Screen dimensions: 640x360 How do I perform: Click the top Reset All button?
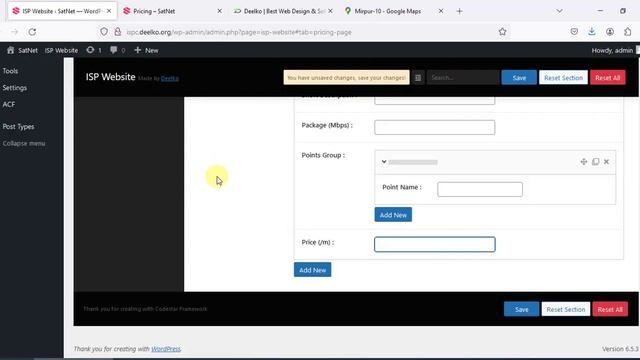(607, 78)
